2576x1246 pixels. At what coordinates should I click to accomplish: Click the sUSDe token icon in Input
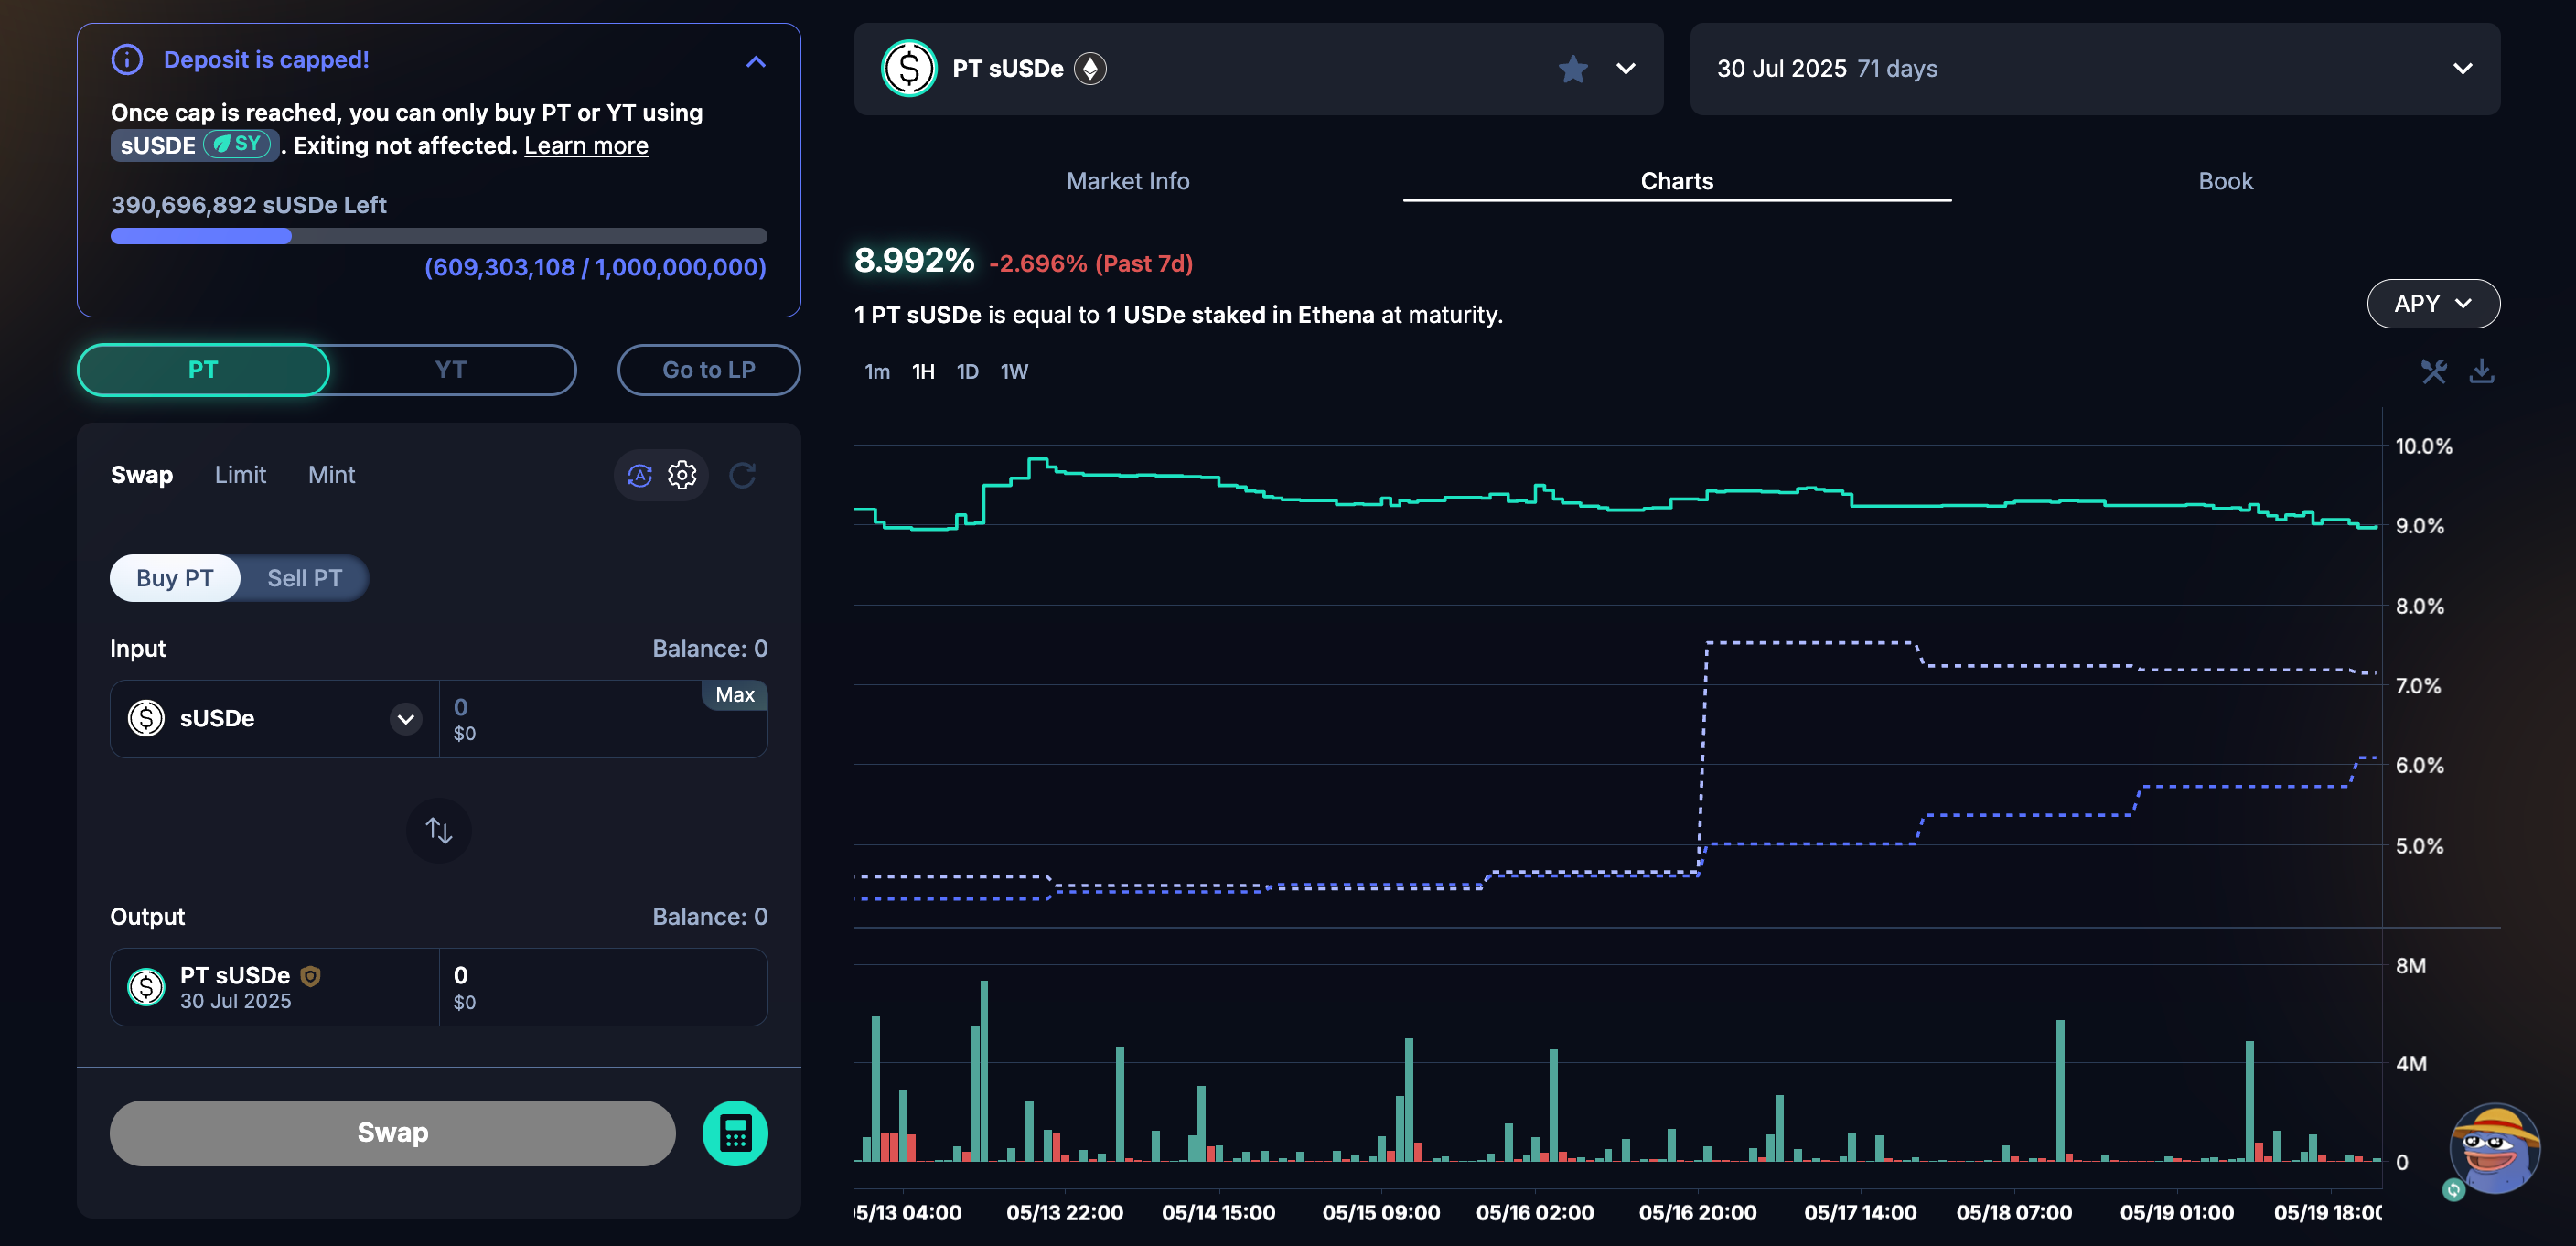[x=147, y=718]
